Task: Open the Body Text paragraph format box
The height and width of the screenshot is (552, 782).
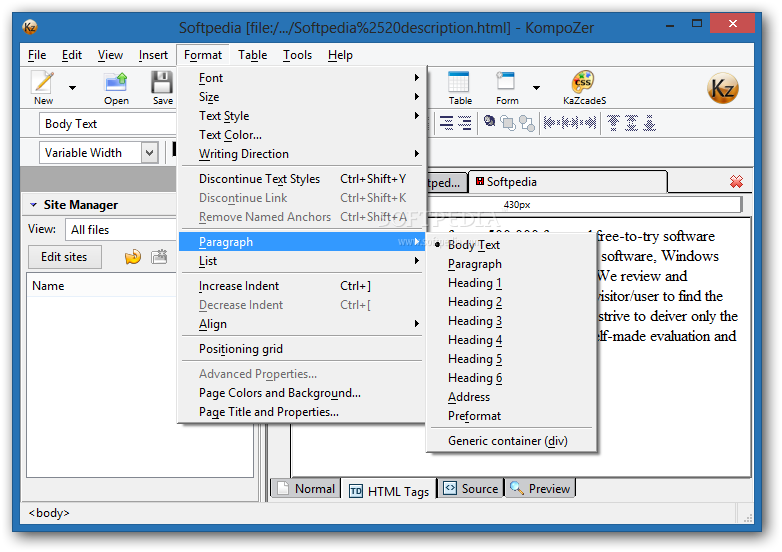Action: pos(107,124)
